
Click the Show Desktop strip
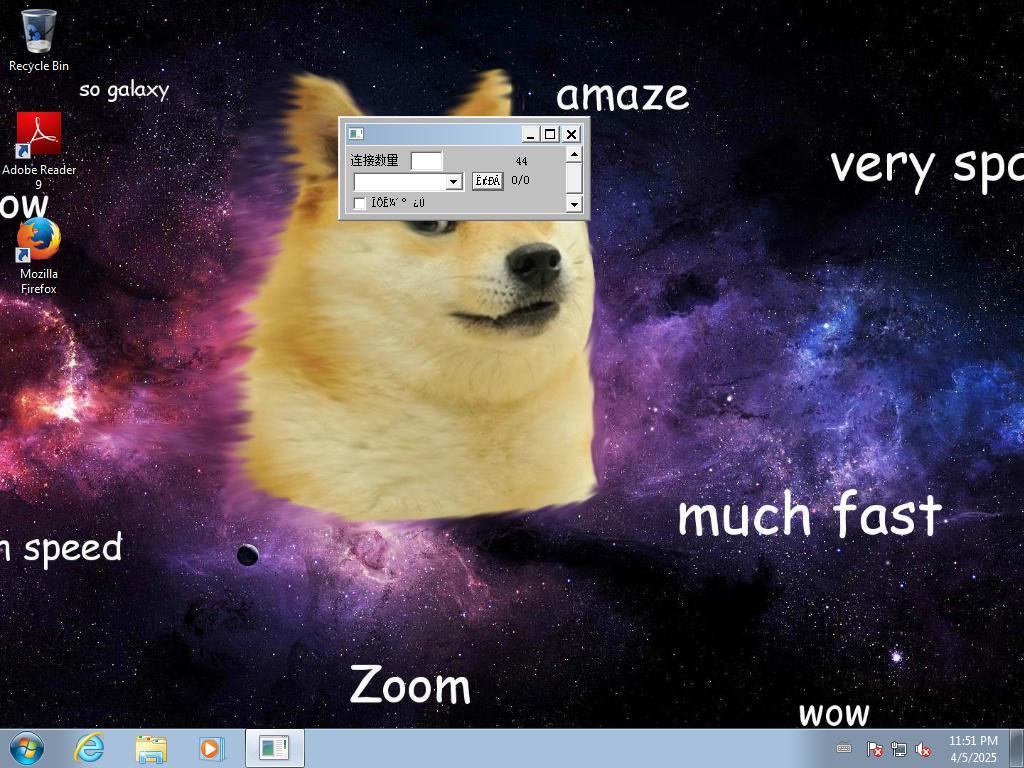1017,748
